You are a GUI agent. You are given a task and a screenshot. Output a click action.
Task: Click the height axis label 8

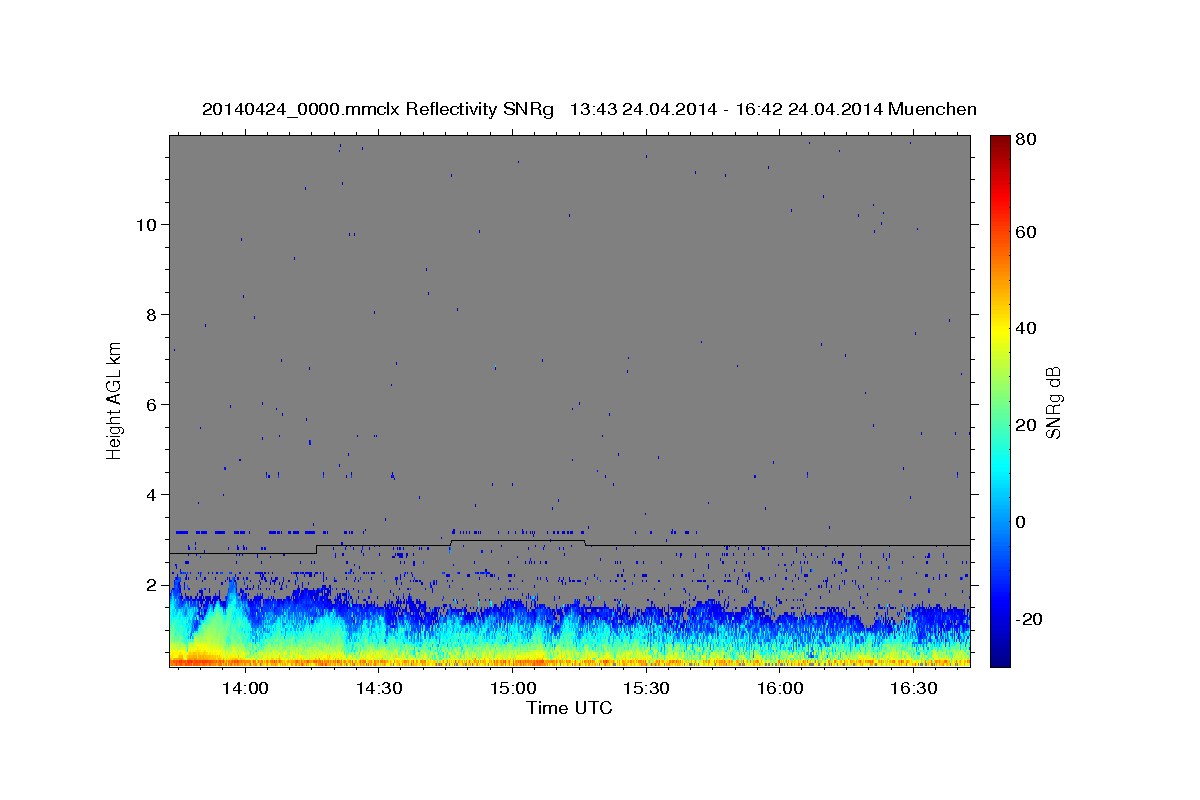click(x=153, y=314)
